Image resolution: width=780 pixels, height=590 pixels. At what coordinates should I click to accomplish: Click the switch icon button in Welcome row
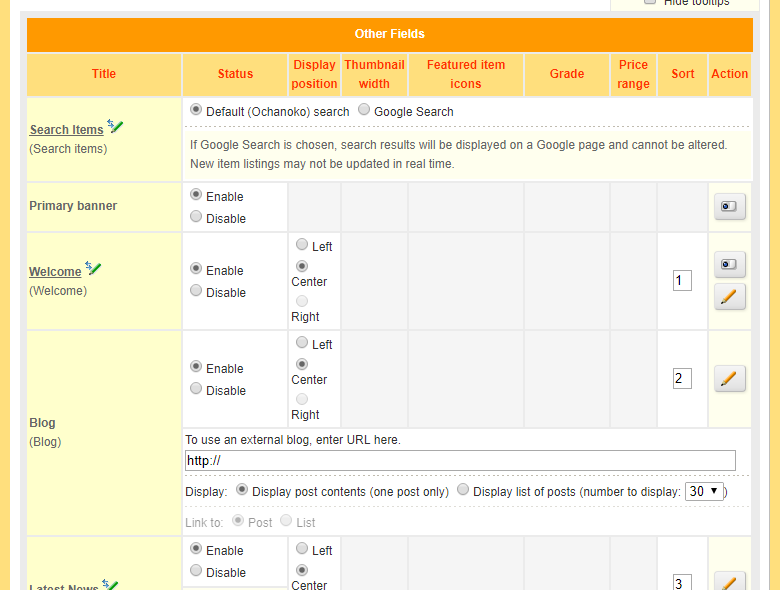tap(729, 264)
